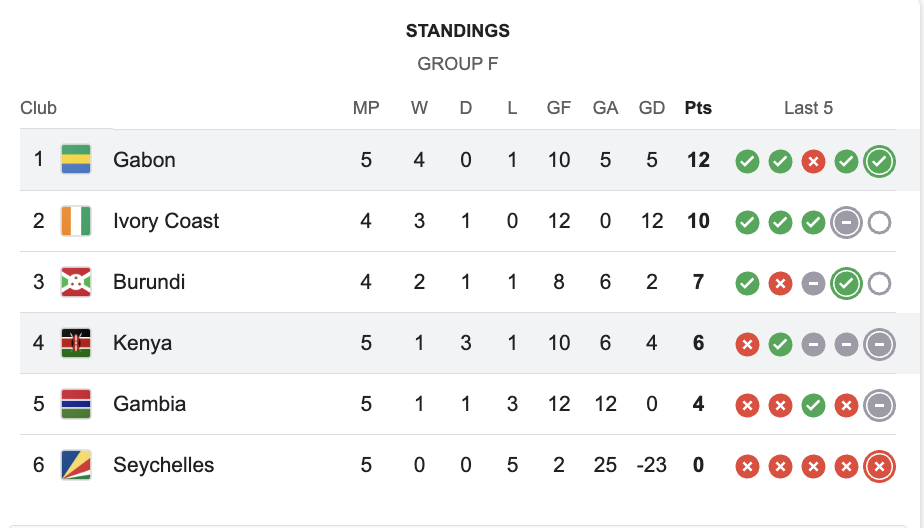924x528 pixels.
Task: Click the Kenya flag icon
Action: pos(76,343)
